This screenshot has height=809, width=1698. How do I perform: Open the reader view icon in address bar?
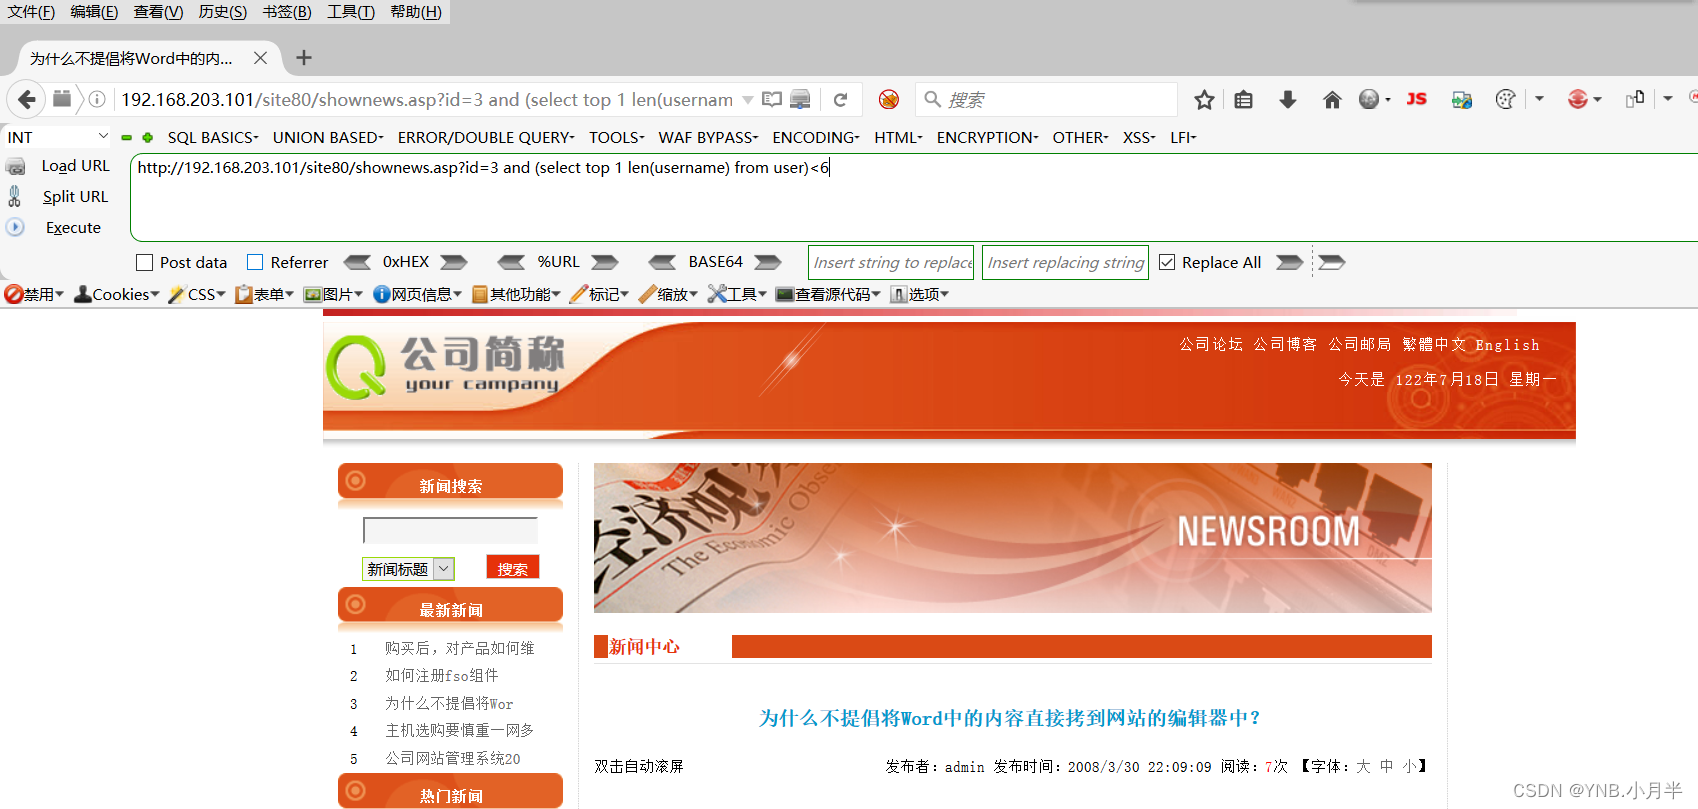click(x=772, y=99)
